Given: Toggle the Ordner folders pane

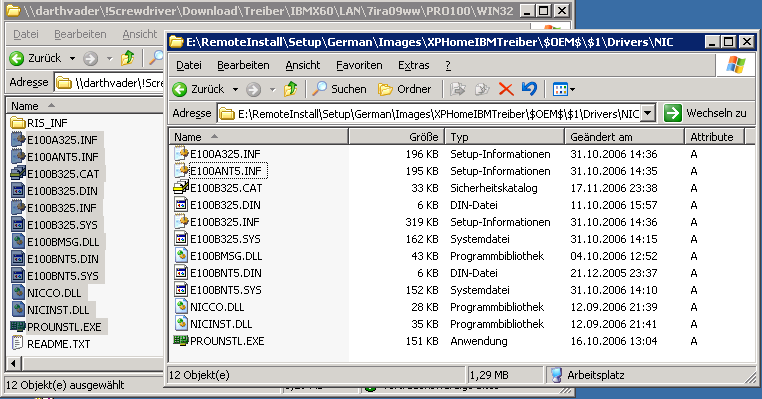Looking at the screenshot, I should [x=404, y=89].
